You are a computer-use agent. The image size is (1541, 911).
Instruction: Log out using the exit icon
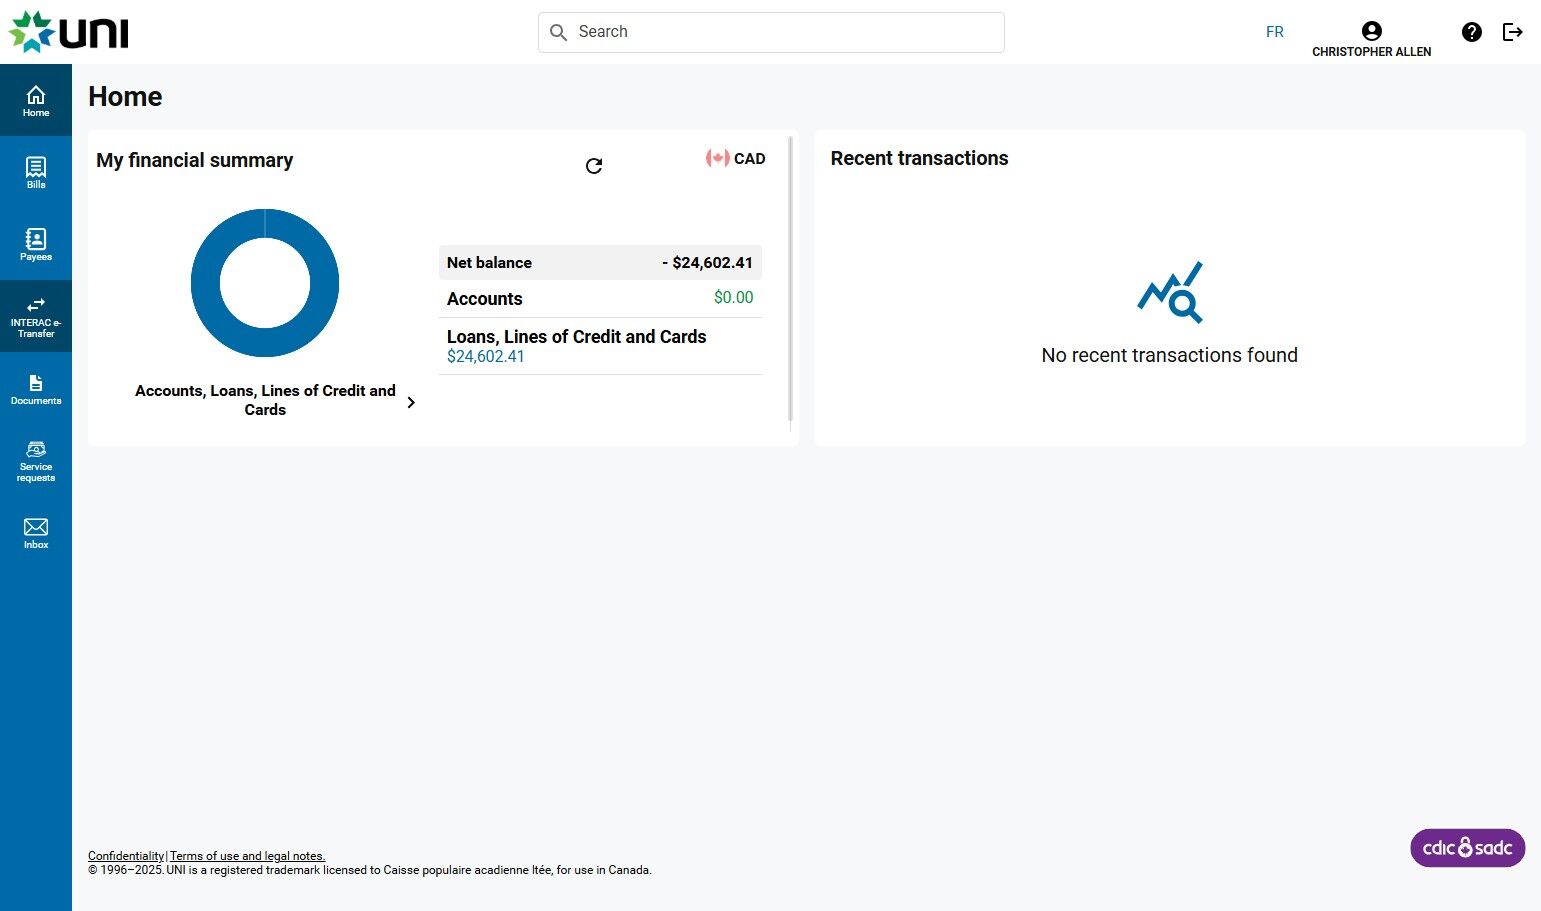[x=1513, y=32]
